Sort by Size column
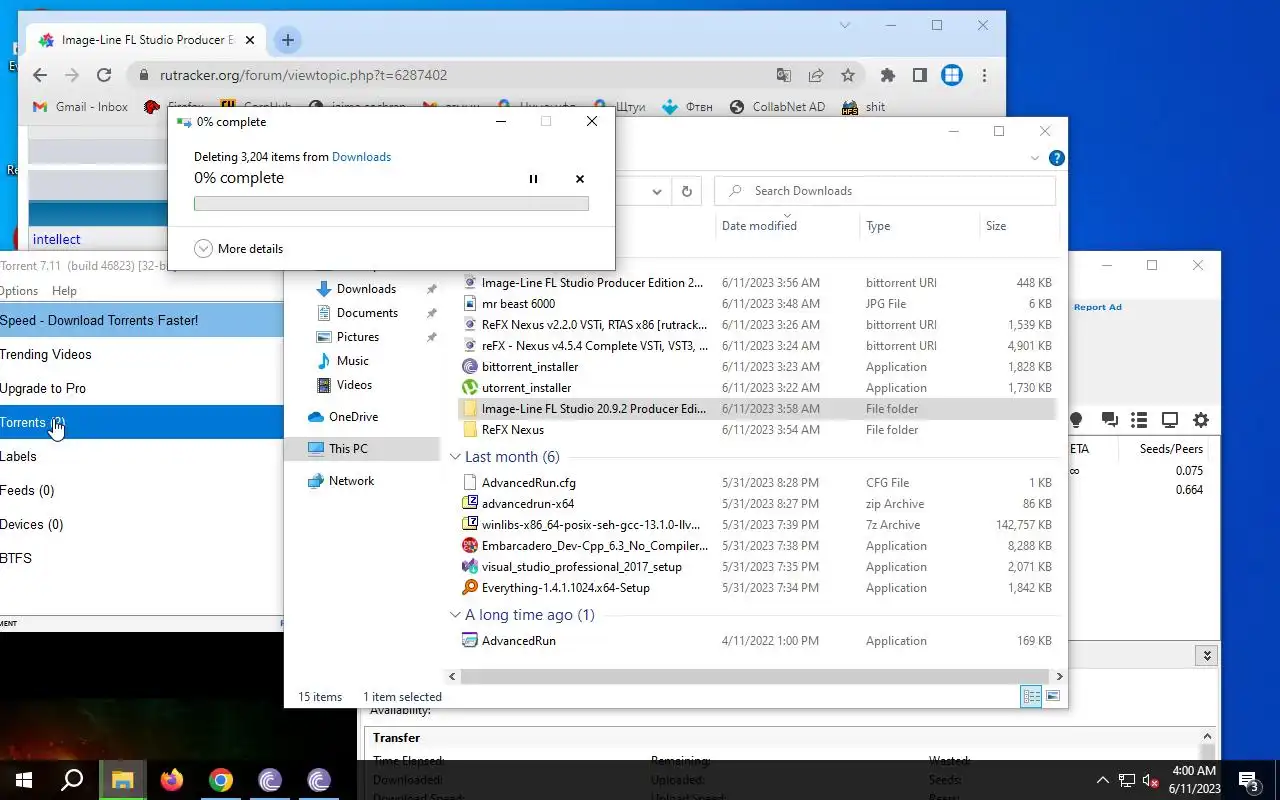This screenshot has height=800, width=1280. 996,226
